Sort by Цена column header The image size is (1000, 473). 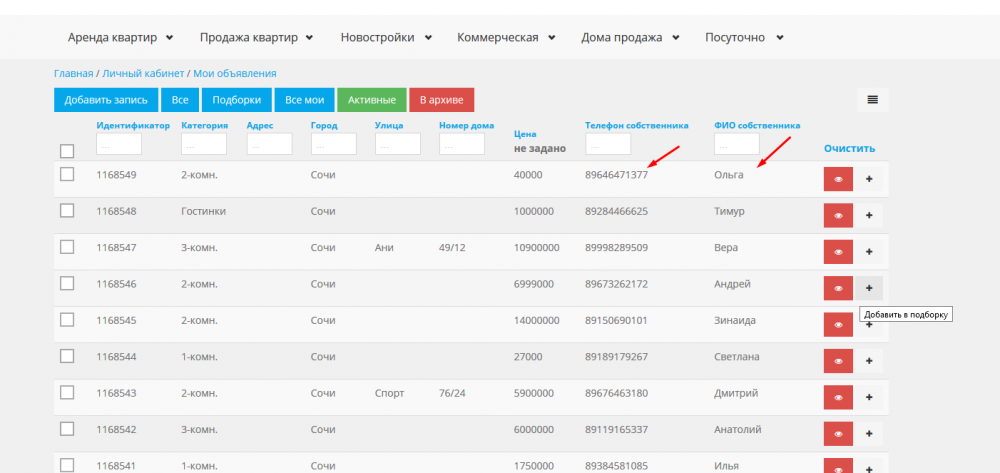tap(525, 133)
